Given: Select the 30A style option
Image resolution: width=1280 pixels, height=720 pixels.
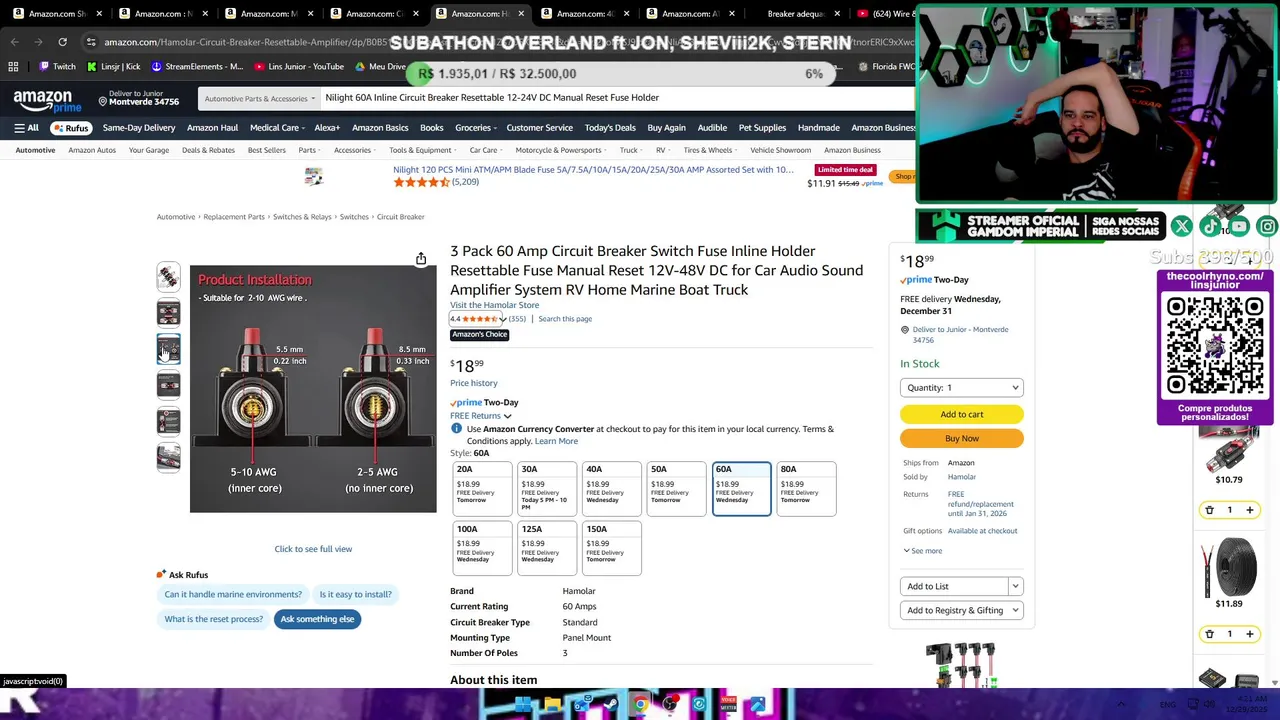Looking at the screenshot, I should point(546,489).
